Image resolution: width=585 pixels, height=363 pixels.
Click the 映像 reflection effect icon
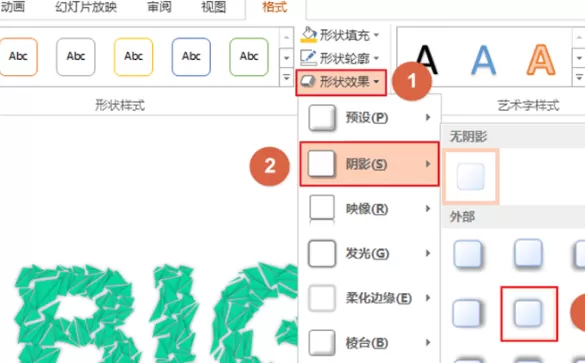pos(322,209)
